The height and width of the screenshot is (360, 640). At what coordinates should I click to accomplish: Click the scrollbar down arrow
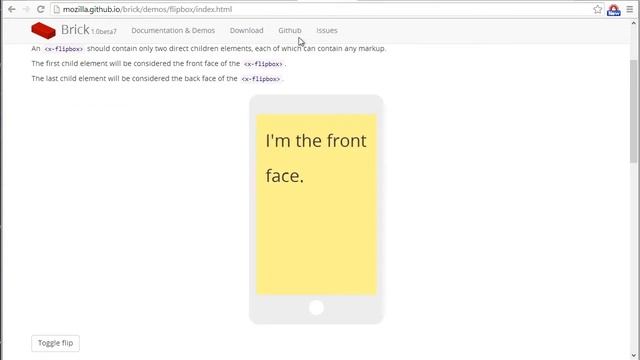tap(634, 356)
